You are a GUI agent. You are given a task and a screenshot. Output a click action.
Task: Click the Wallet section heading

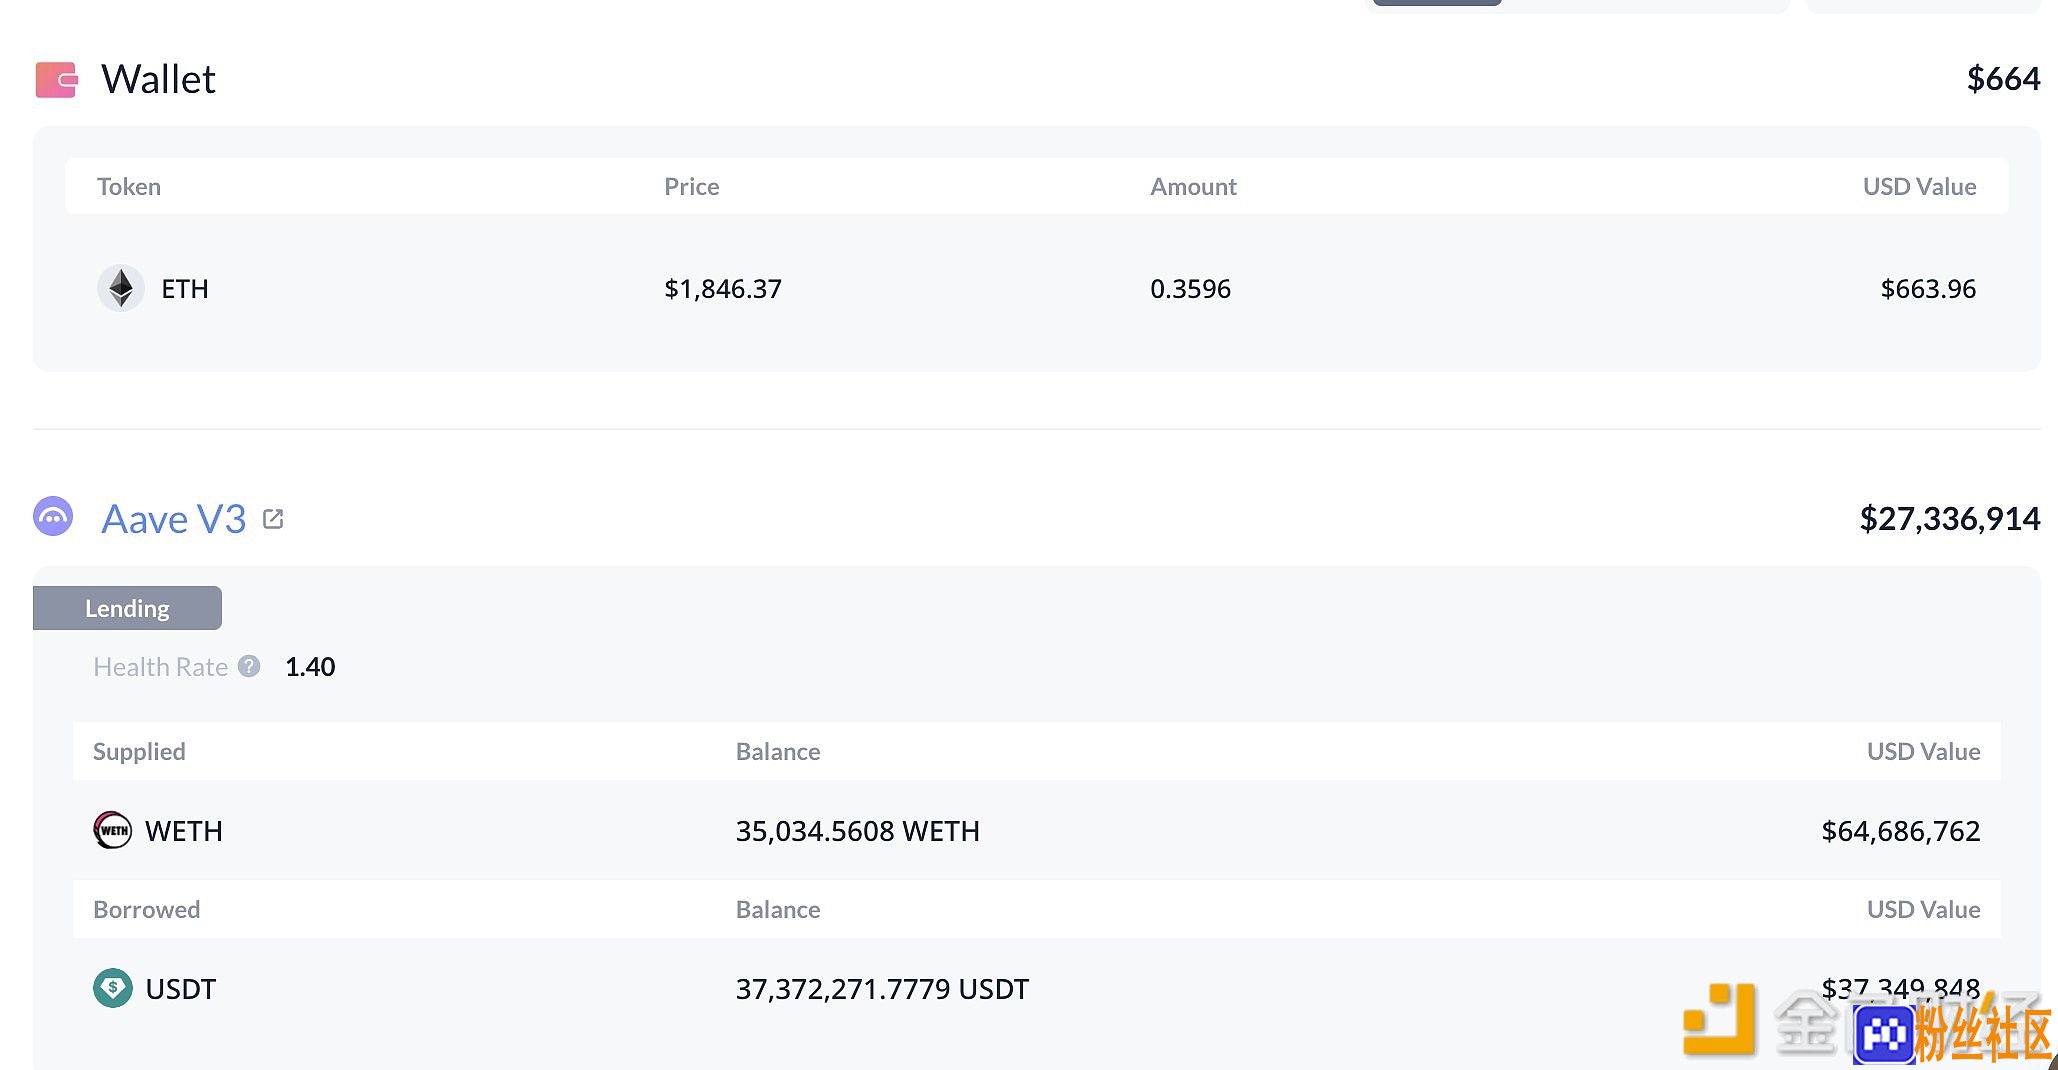coord(158,79)
